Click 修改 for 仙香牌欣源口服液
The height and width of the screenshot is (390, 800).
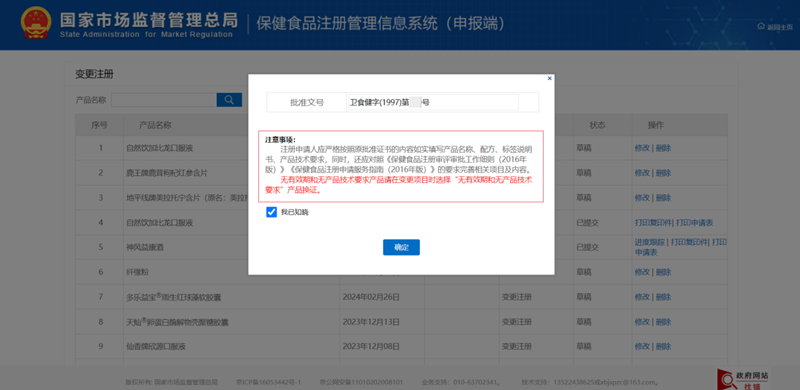coord(642,346)
